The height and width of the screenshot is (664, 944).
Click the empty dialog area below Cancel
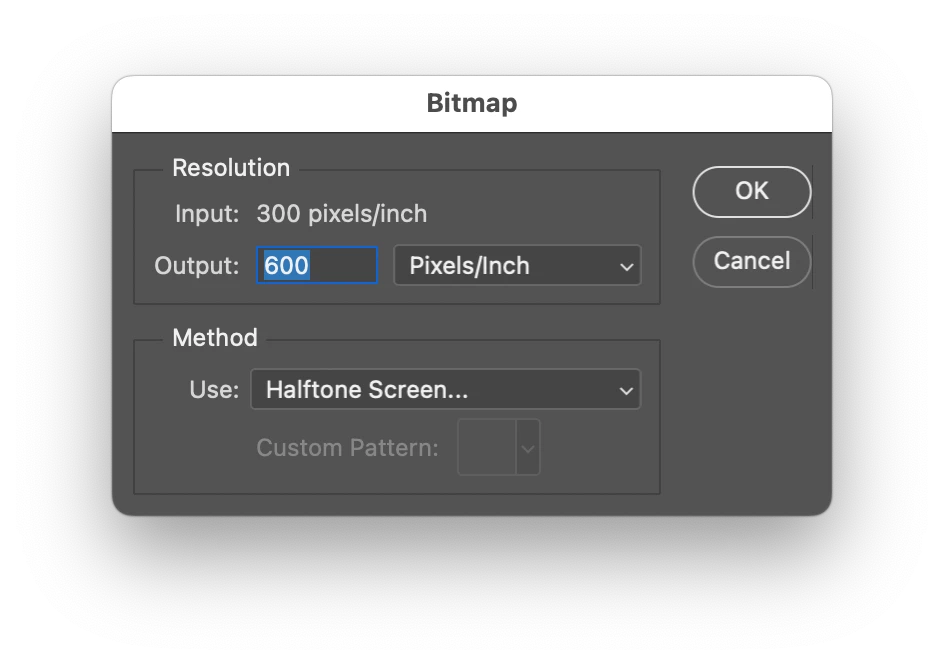(x=751, y=397)
